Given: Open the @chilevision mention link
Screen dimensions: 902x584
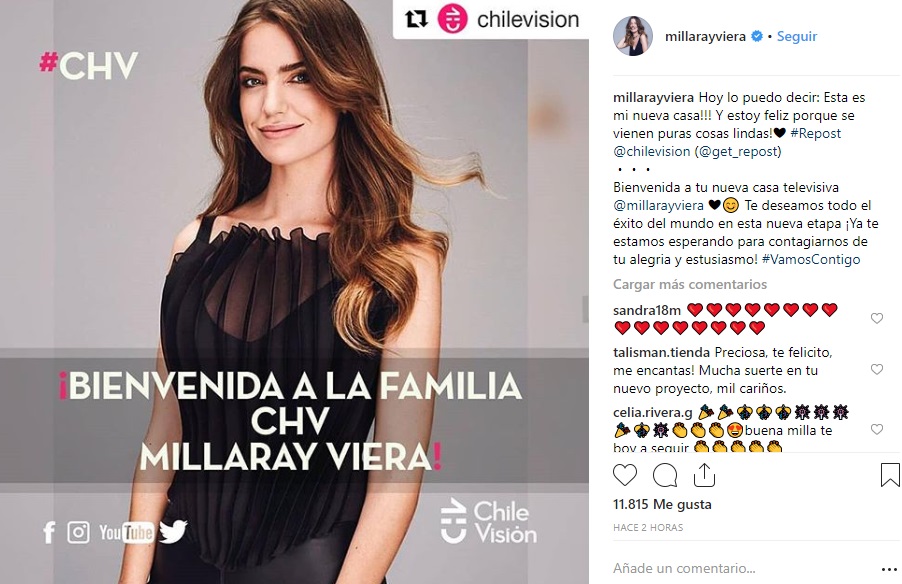Looking at the screenshot, I should [x=651, y=151].
